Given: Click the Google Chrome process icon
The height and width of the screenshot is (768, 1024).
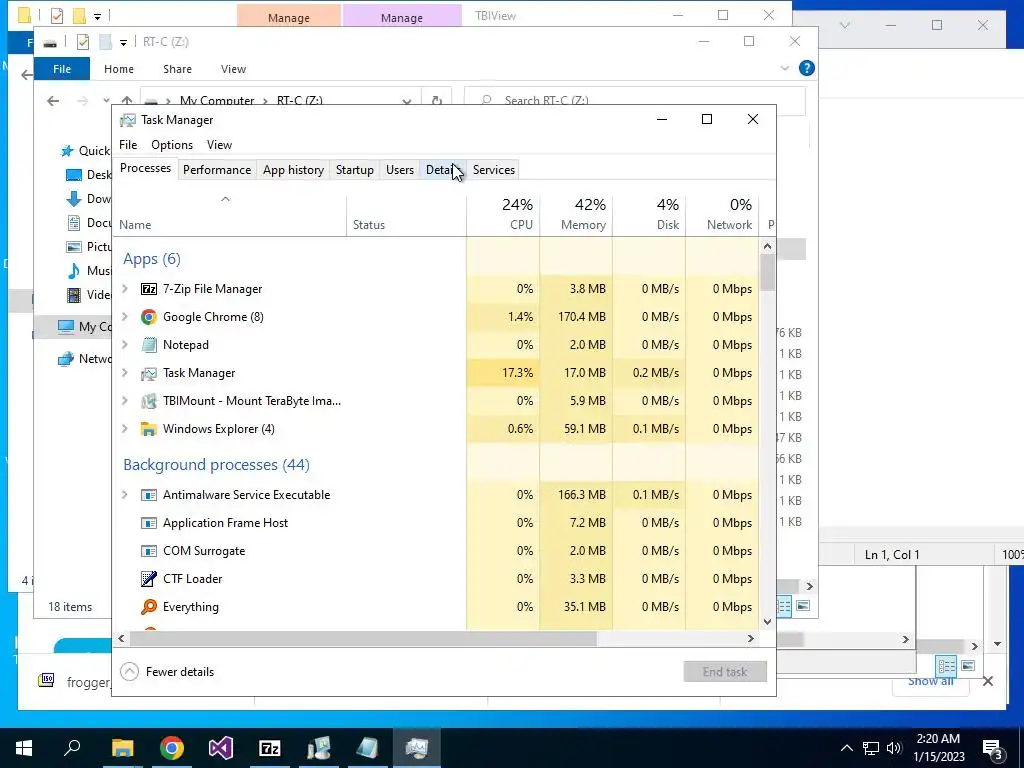Looking at the screenshot, I should click(x=149, y=317).
